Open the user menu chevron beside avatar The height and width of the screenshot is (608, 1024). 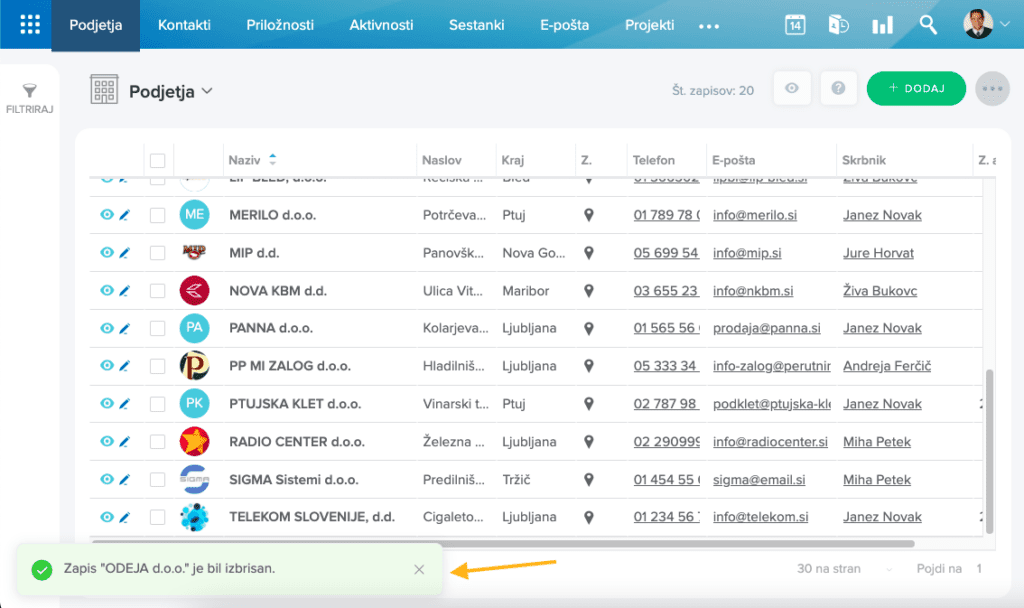coord(1006,24)
